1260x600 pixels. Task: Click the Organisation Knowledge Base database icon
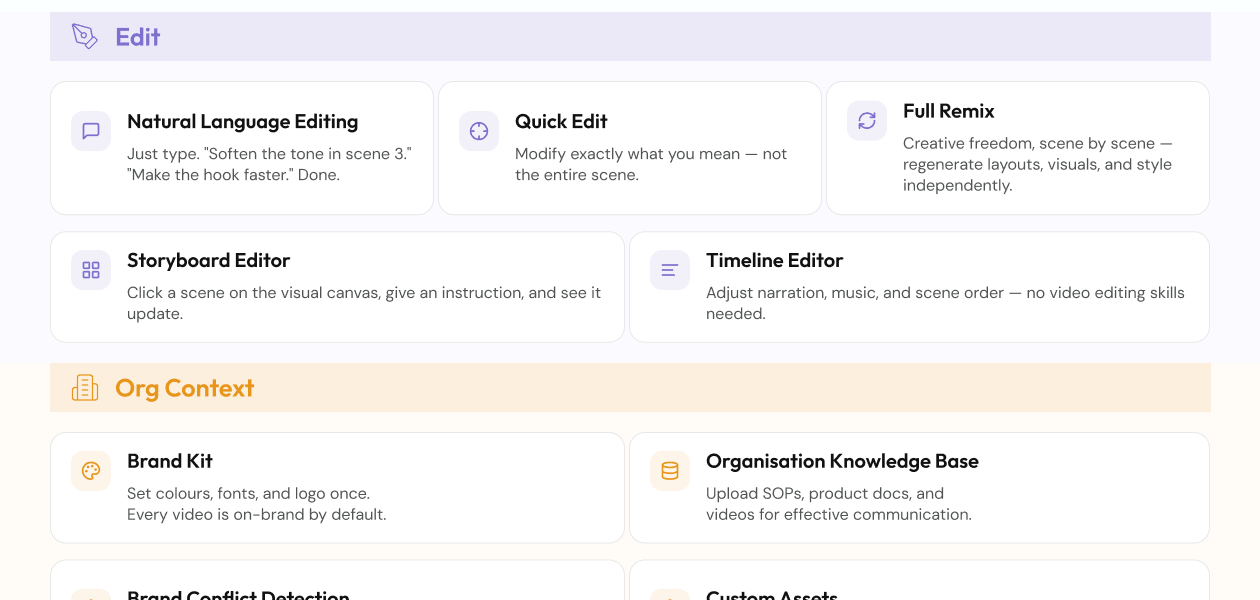[x=670, y=471]
